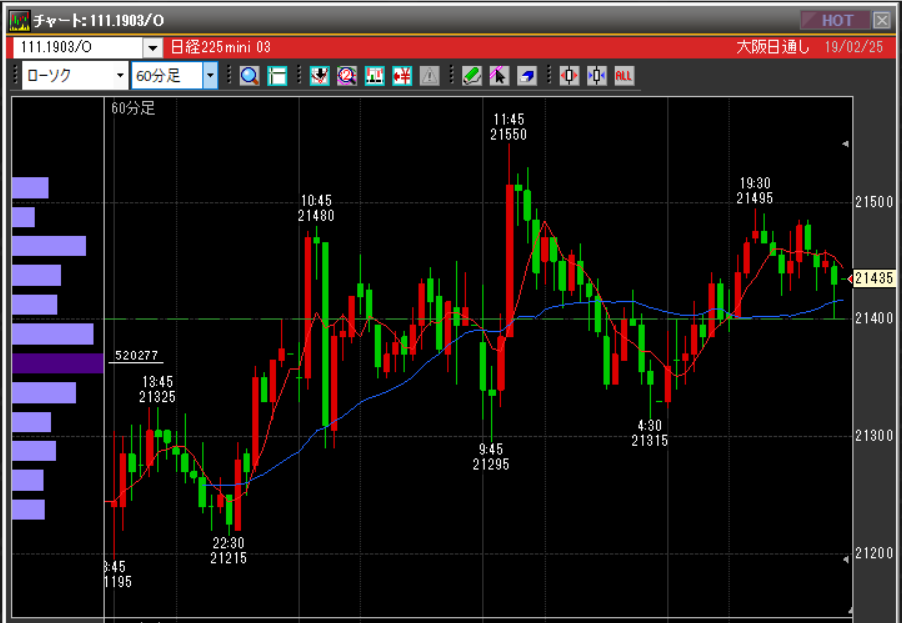The height and width of the screenshot is (623, 902).
Task: Click the 日経225mini 03 instrument name
Action: 221,47
